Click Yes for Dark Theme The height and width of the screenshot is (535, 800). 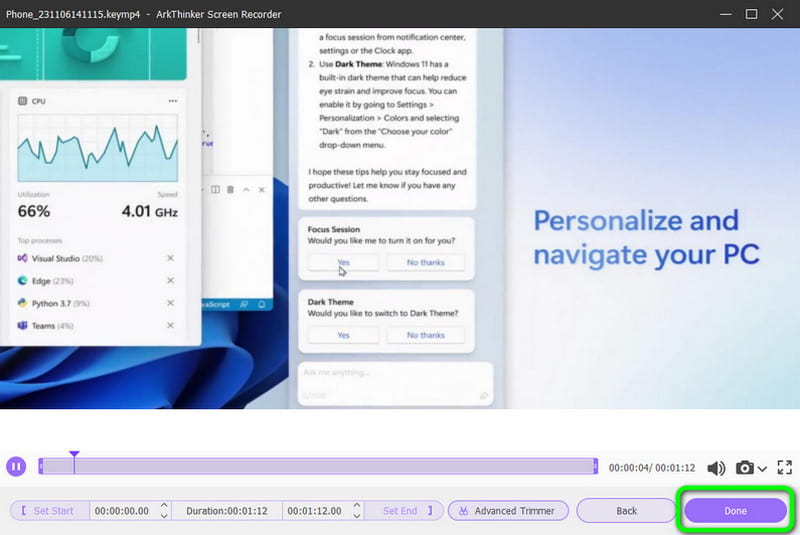coord(343,335)
